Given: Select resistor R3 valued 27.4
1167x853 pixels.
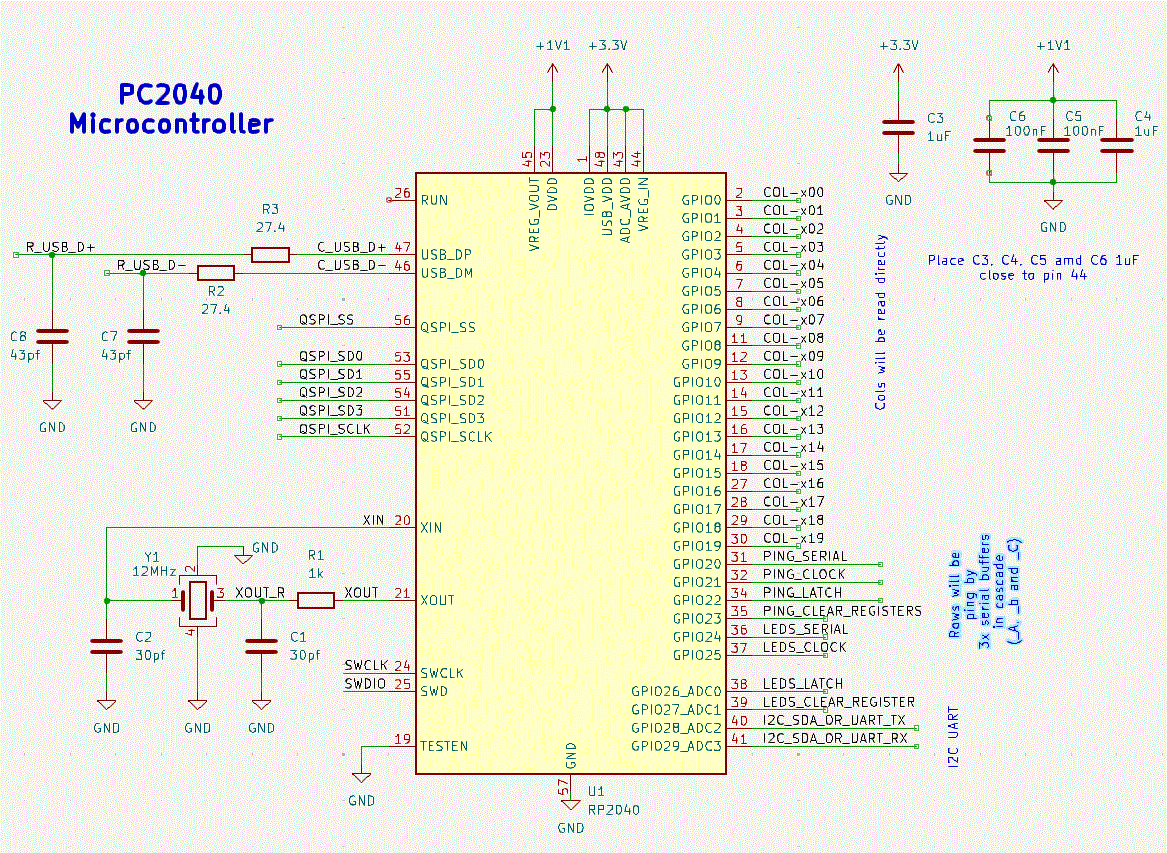Looking at the screenshot, I should (x=268, y=255).
